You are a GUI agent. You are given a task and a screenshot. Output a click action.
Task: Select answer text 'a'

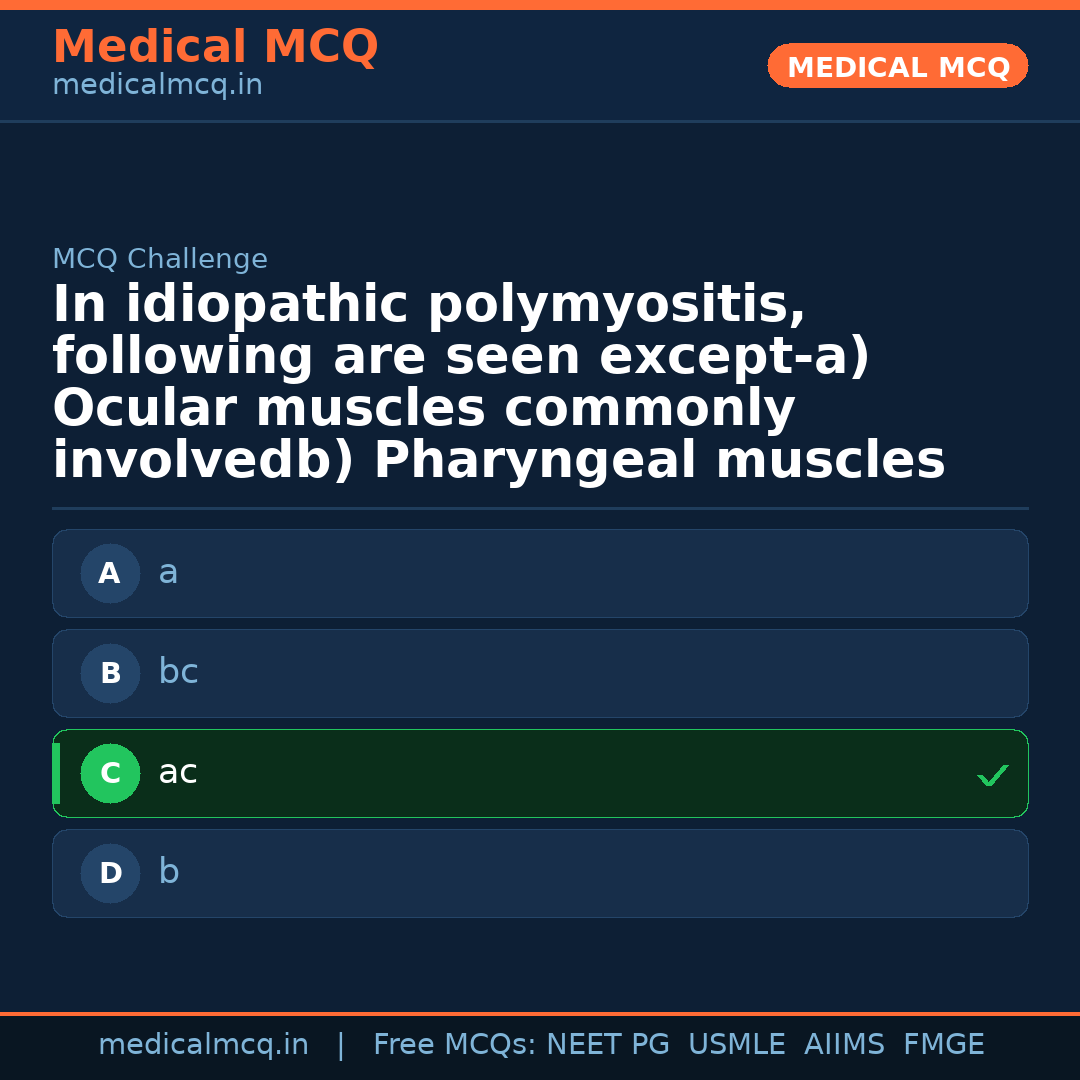click(x=168, y=573)
